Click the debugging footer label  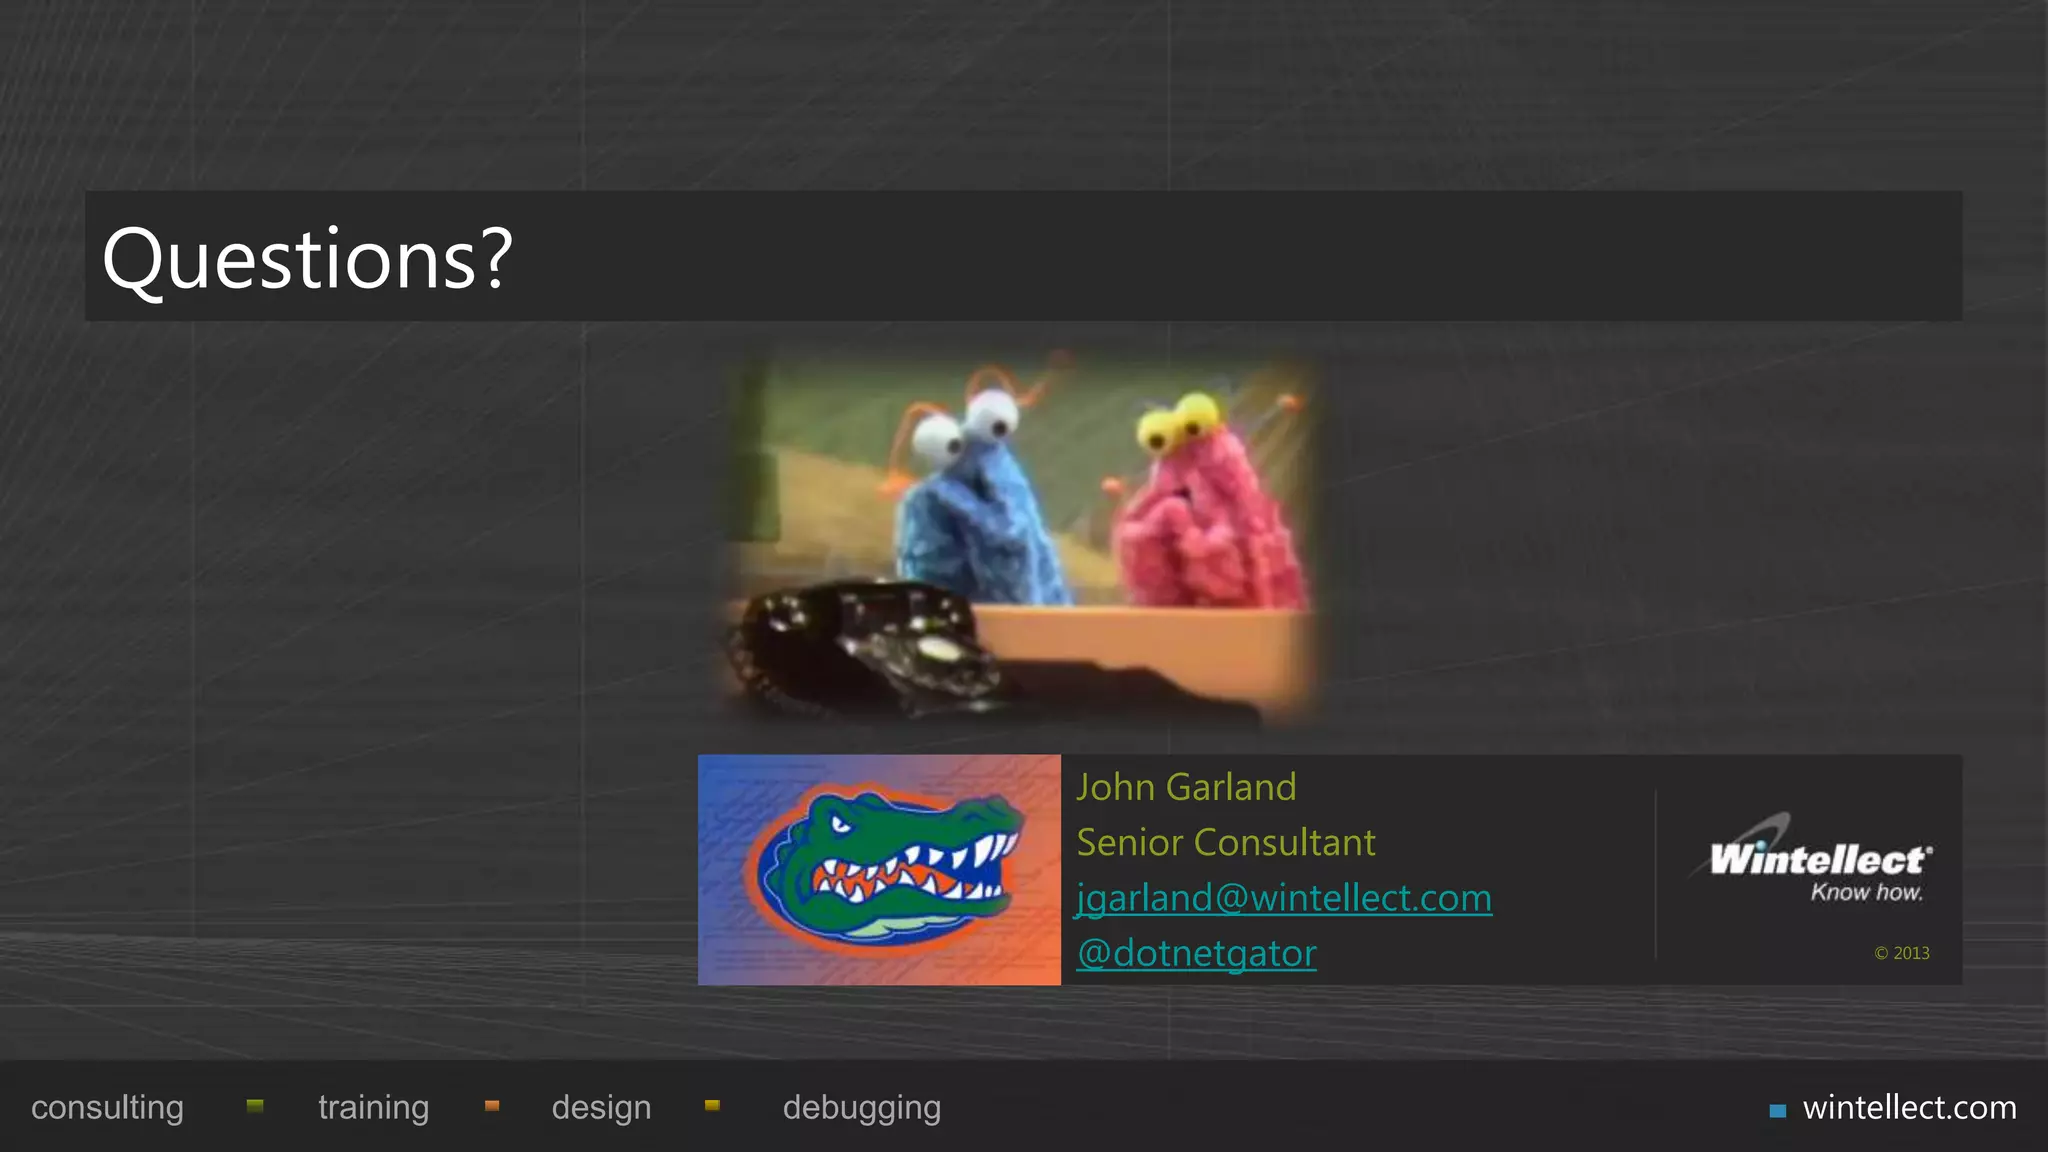click(x=861, y=1107)
